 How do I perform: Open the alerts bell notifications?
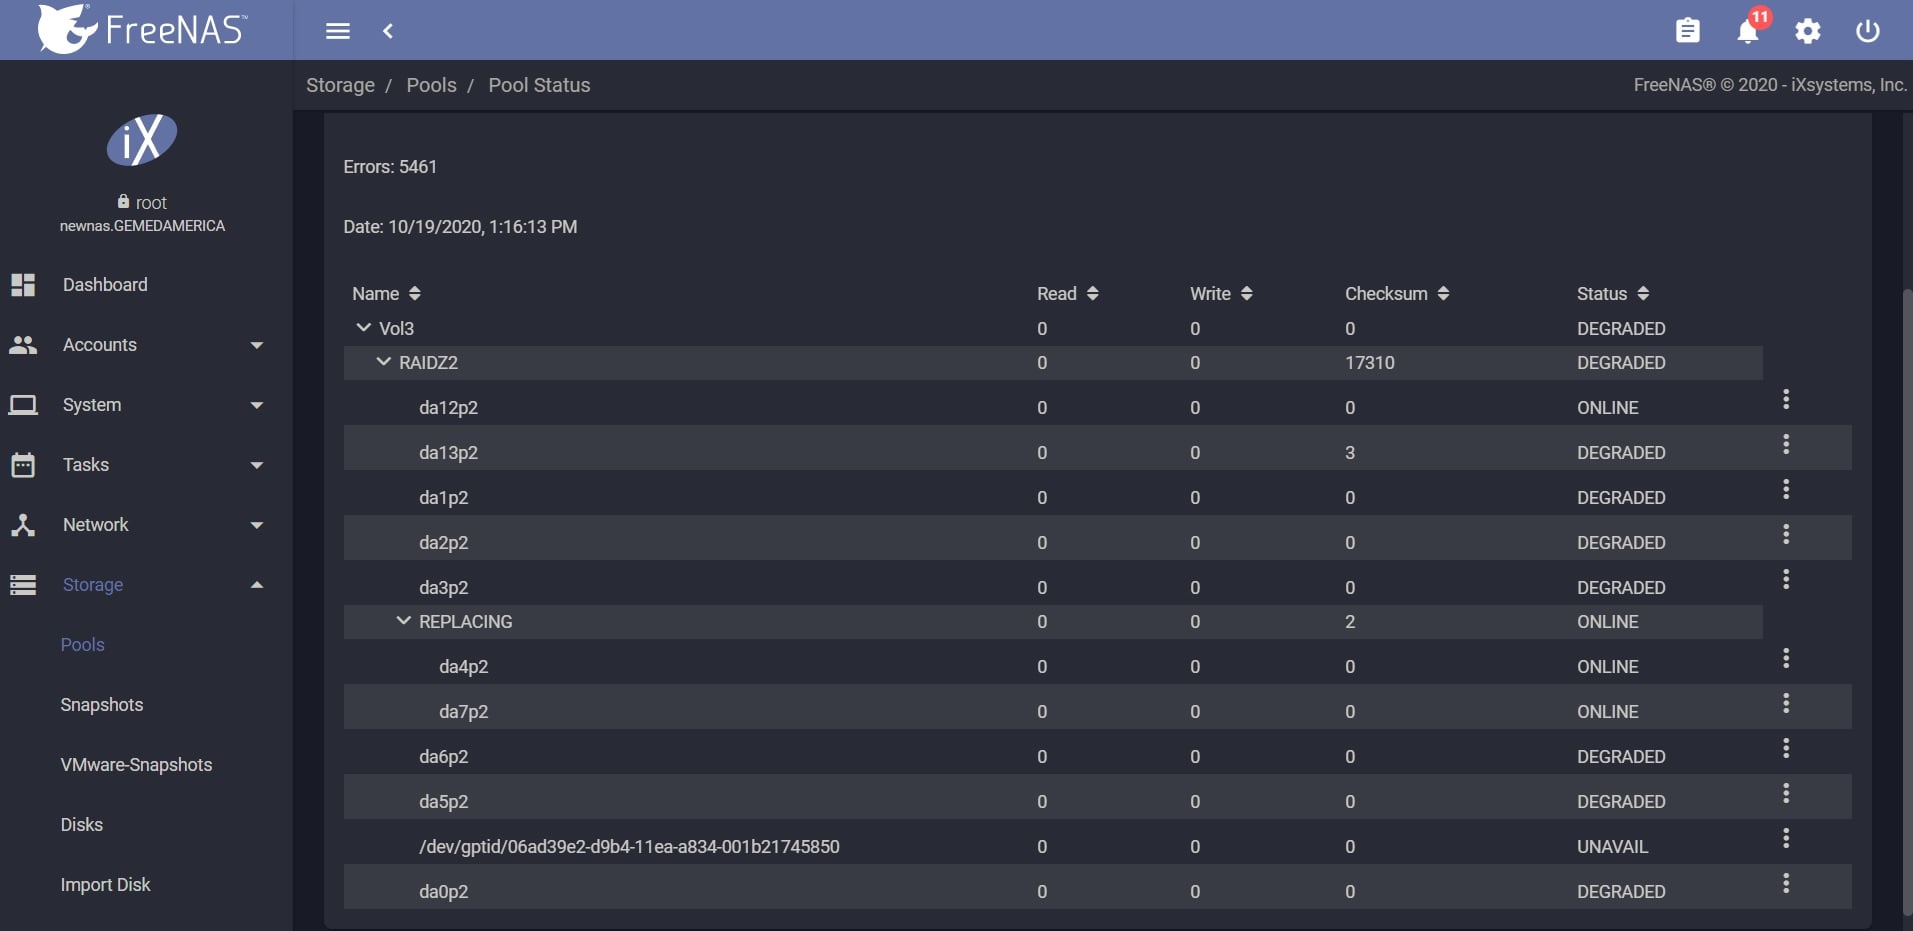[x=1748, y=31]
